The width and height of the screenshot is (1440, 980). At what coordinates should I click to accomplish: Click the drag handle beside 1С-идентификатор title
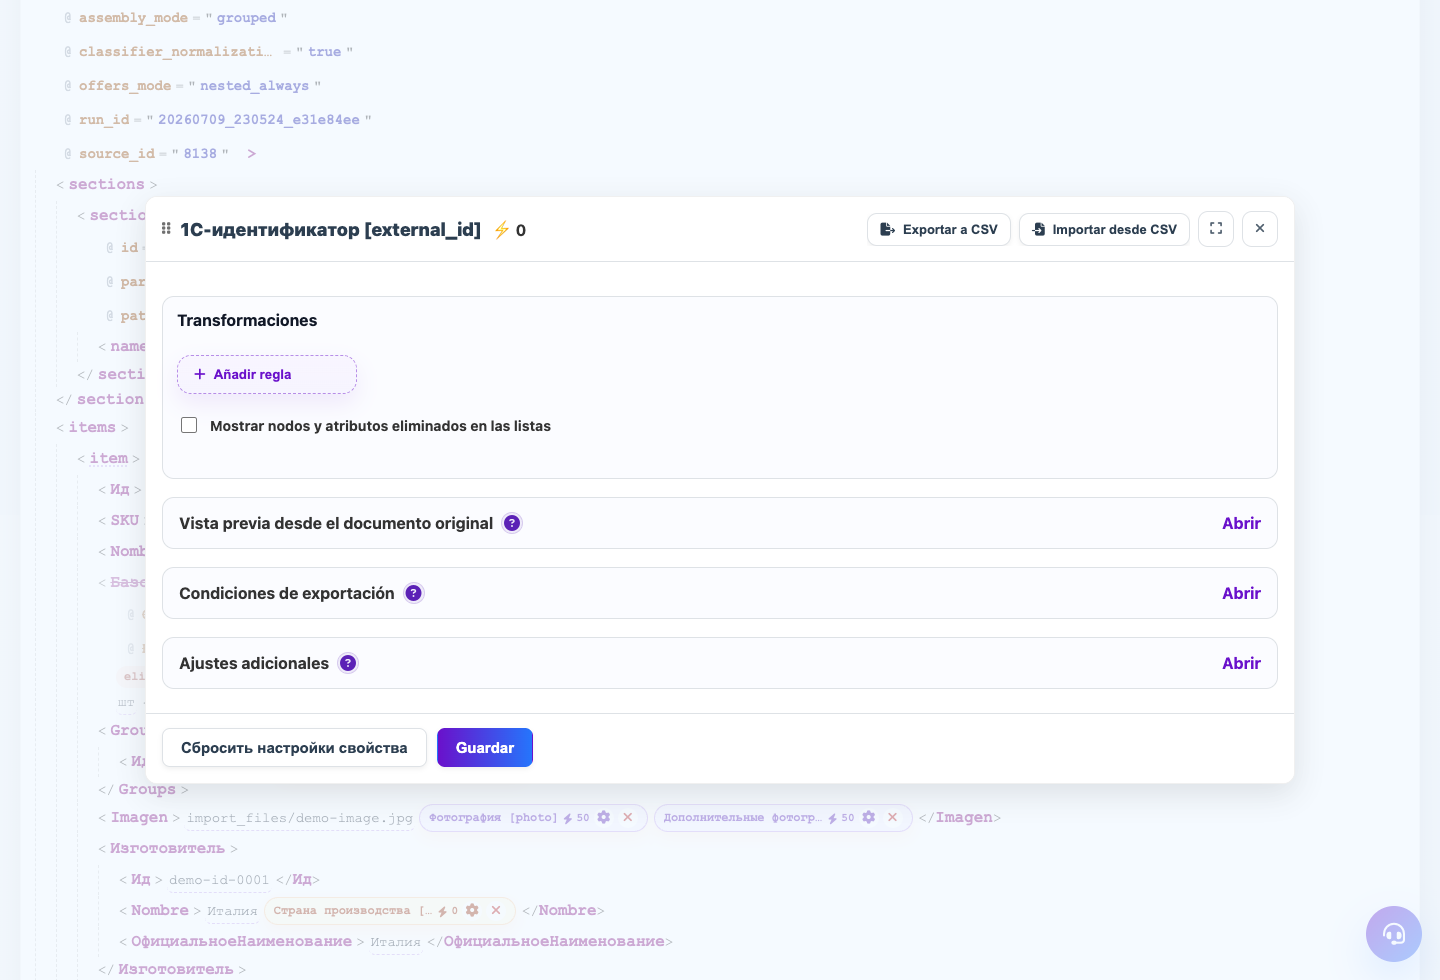coord(166,229)
